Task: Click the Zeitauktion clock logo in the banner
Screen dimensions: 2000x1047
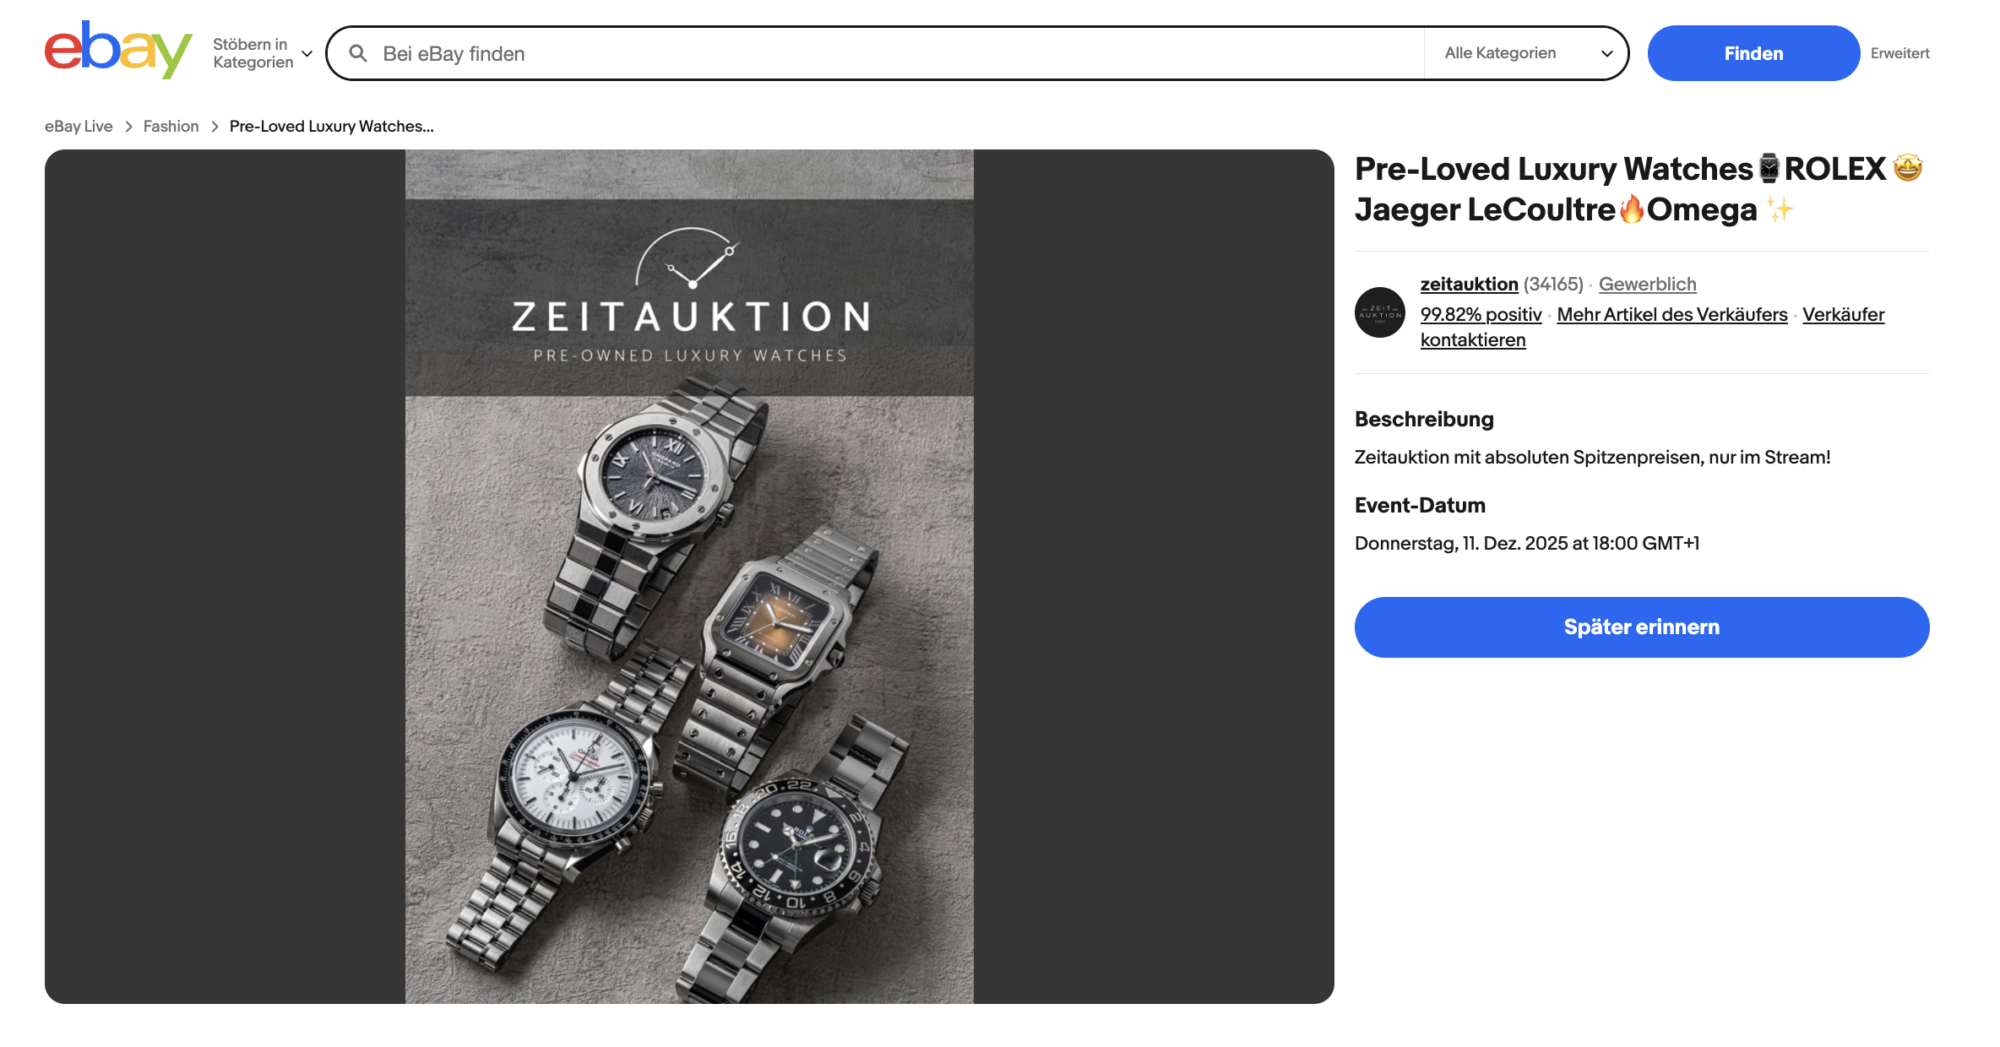Action: 689,258
